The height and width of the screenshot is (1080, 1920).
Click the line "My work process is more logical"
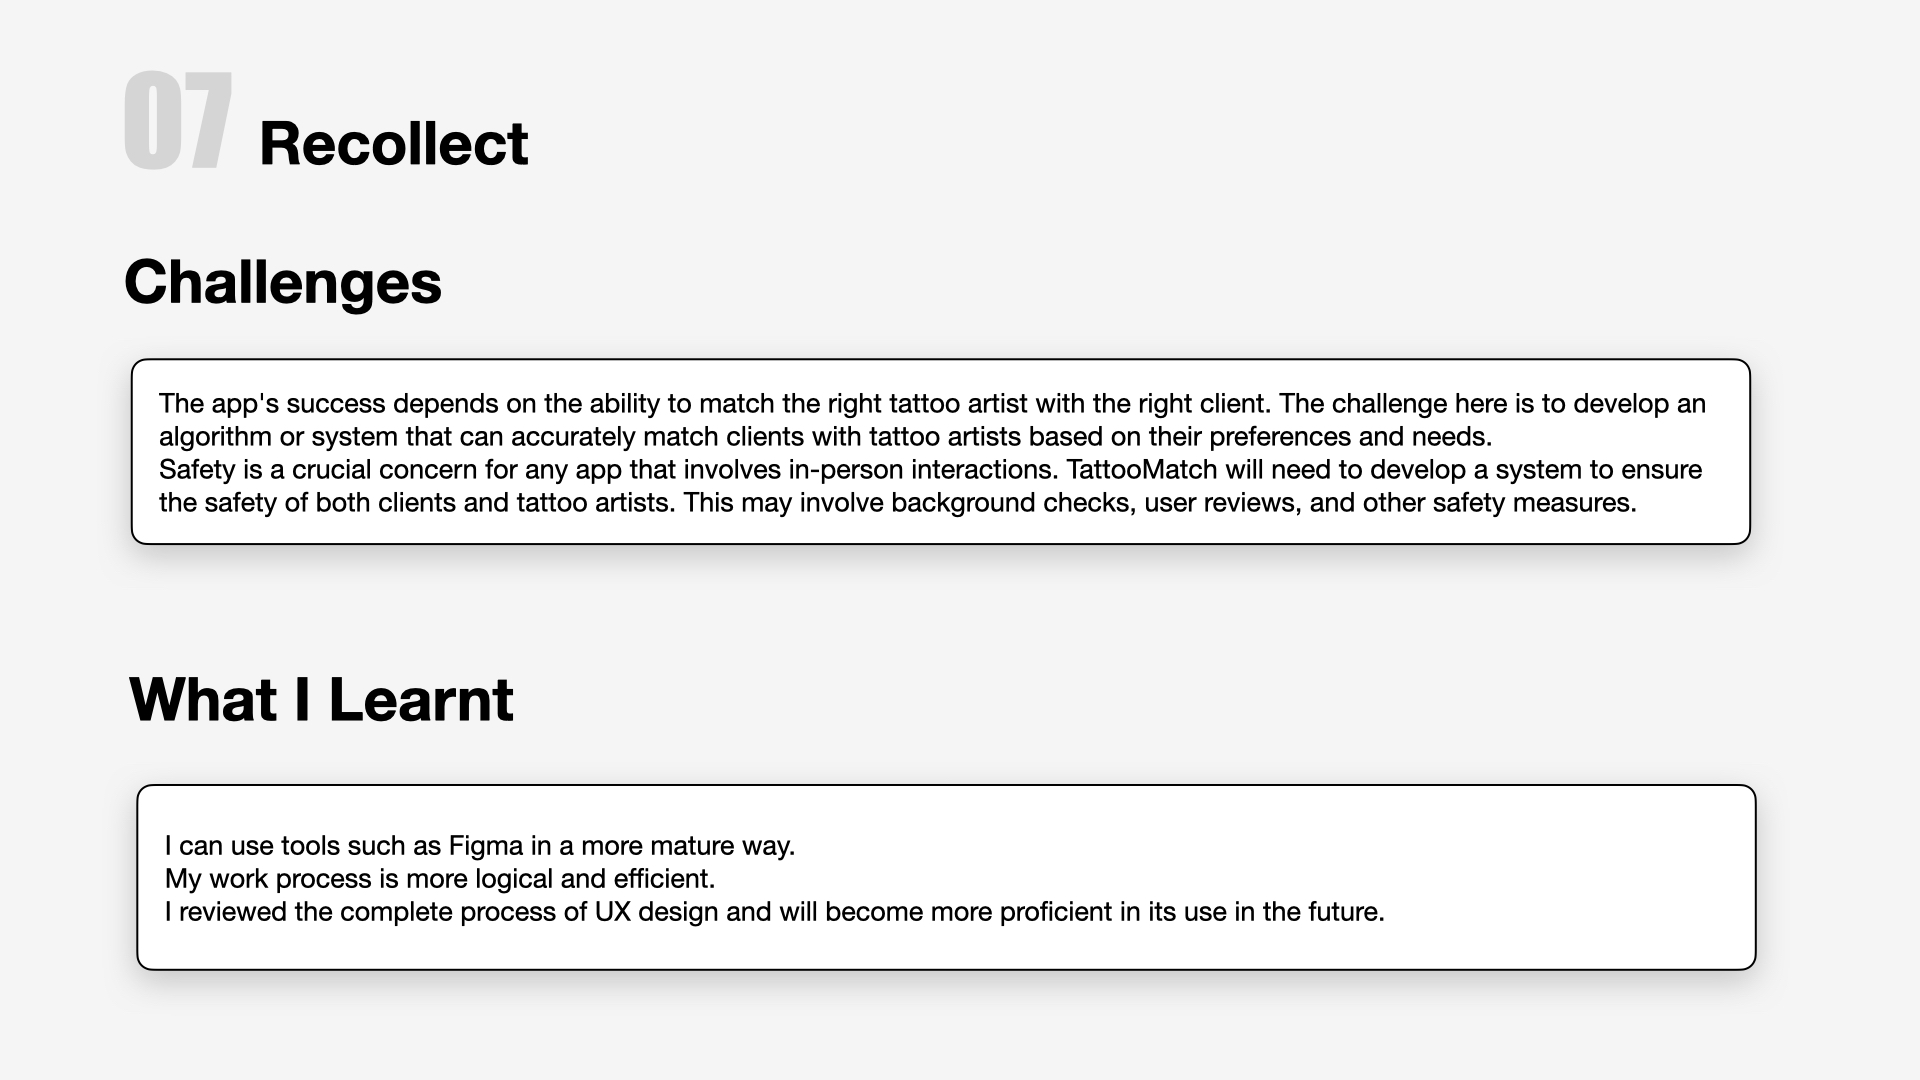pyautogui.click(x=440, y=879)
